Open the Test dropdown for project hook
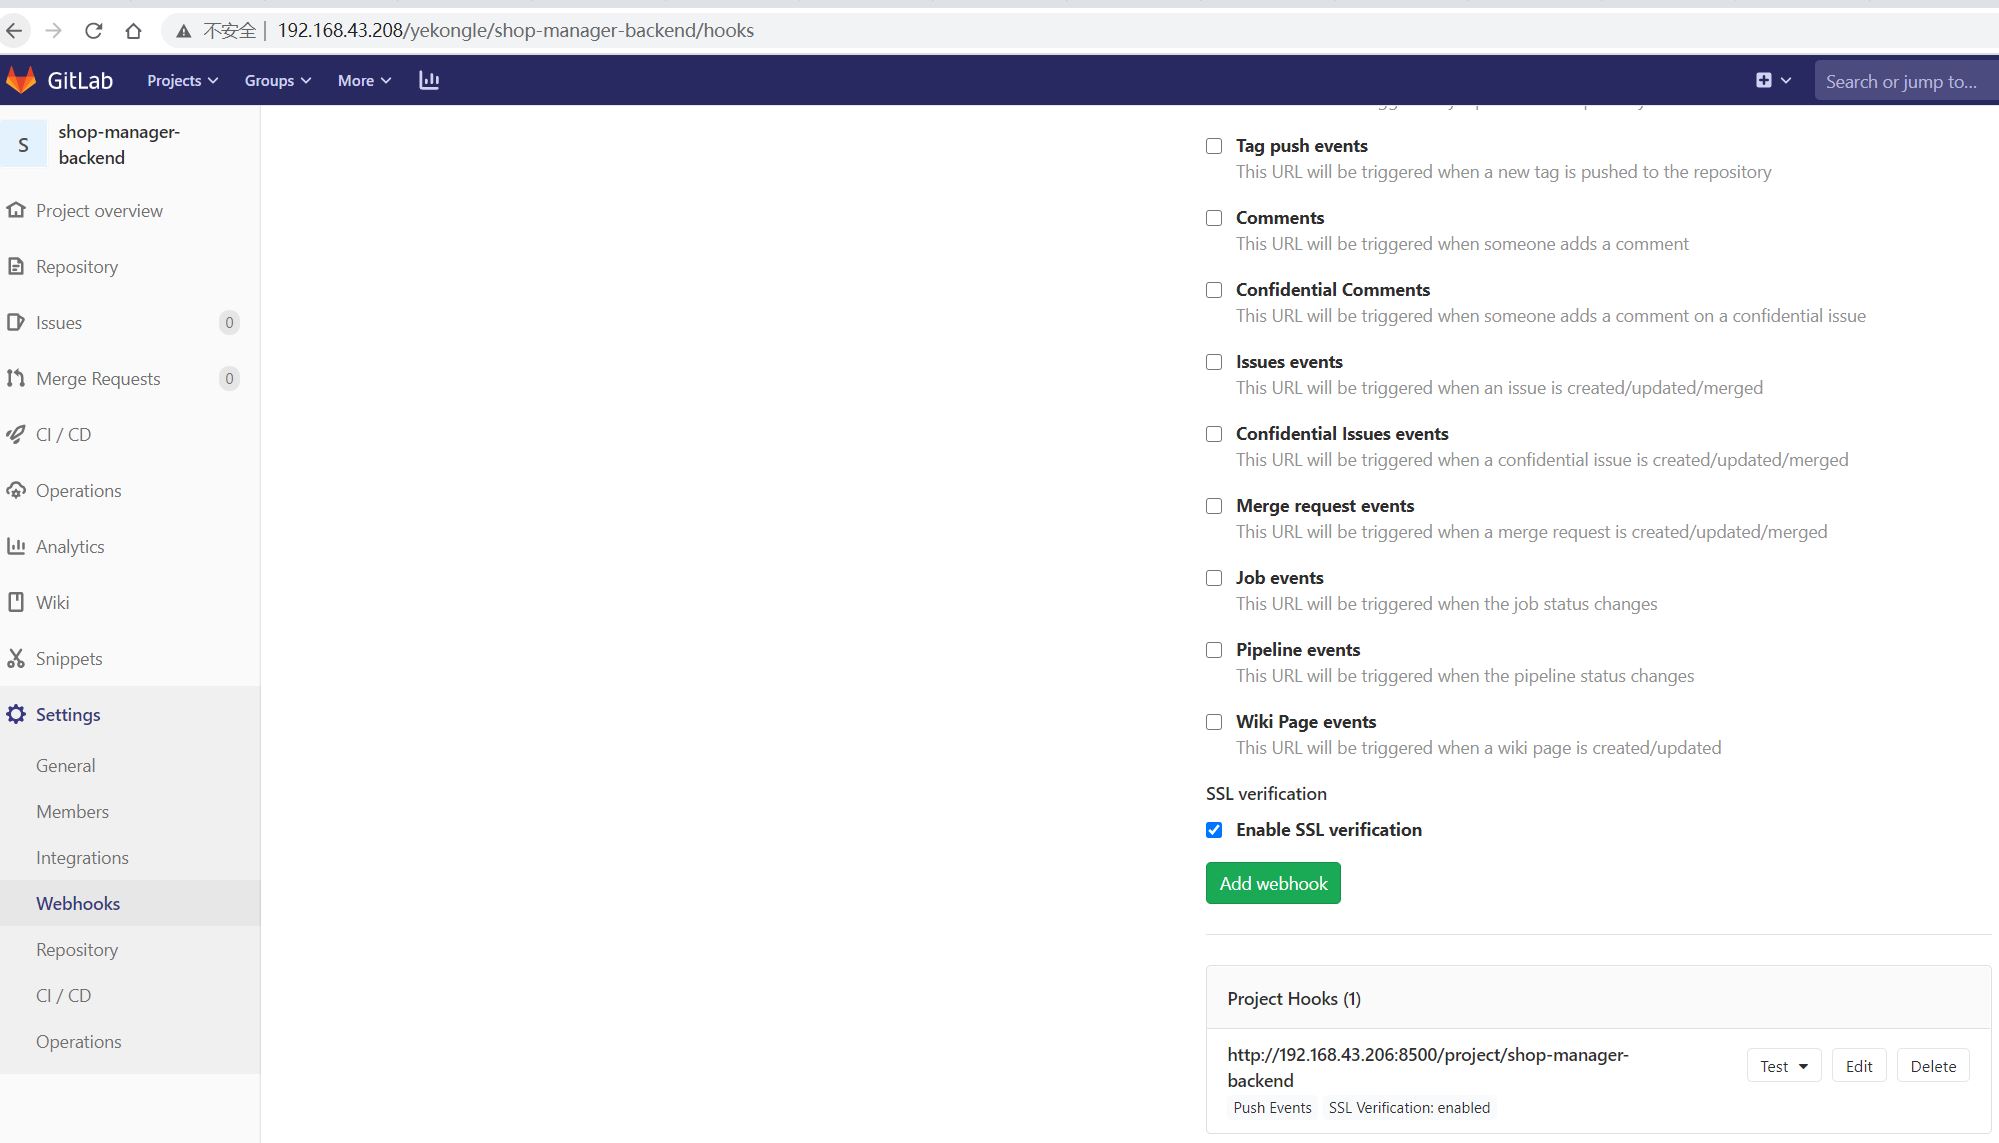1999x1143 pixels. tap(1783, 1066)
